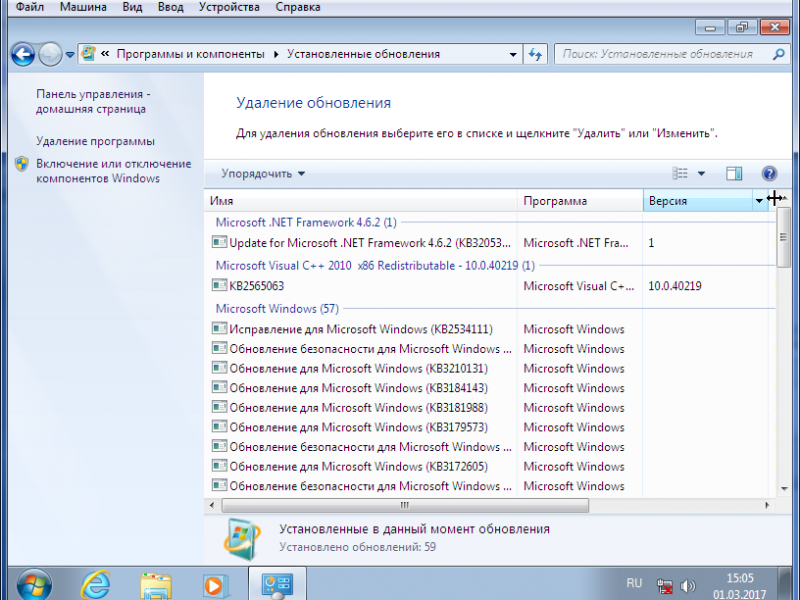800x600 pixels.
Task: Select the KB2565063 update row
Action: pyautogui.click(x=490, y=286)
